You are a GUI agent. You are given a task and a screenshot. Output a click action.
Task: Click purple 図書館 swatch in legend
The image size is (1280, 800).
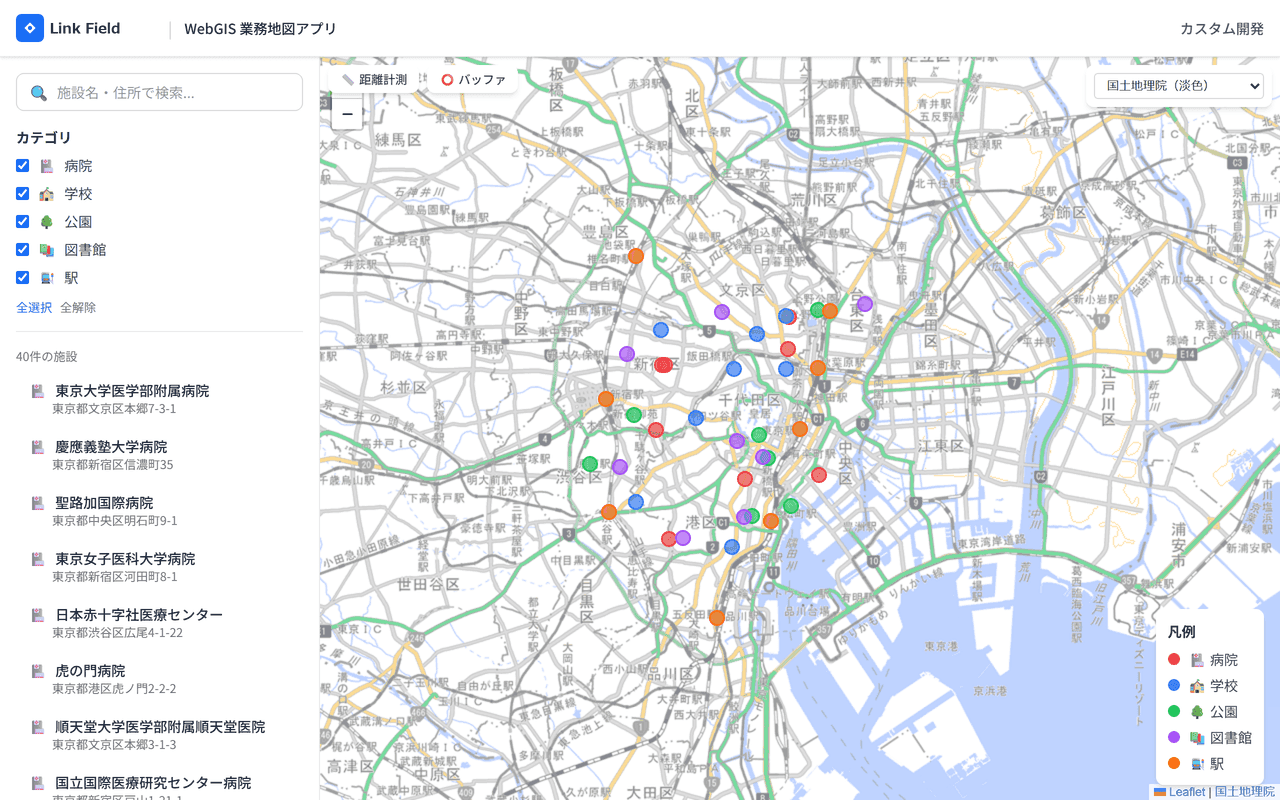point(1174,738)
